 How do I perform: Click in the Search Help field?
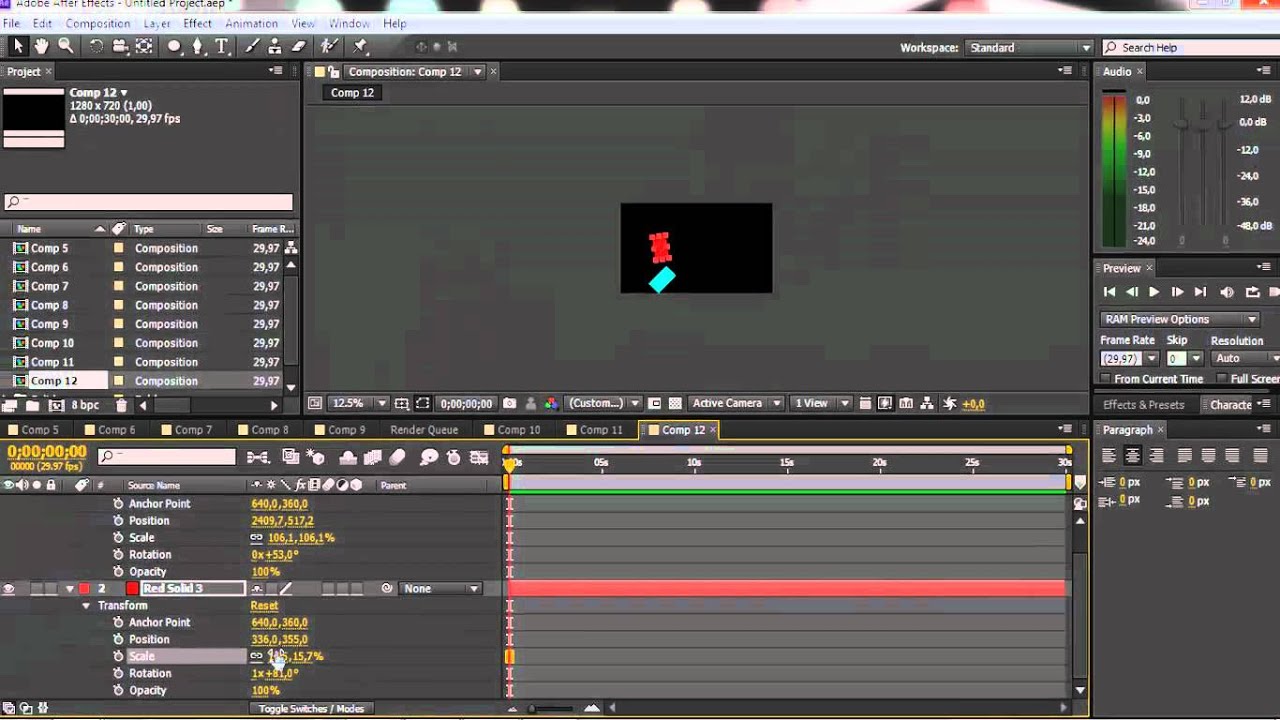[x=1190, y=48]
